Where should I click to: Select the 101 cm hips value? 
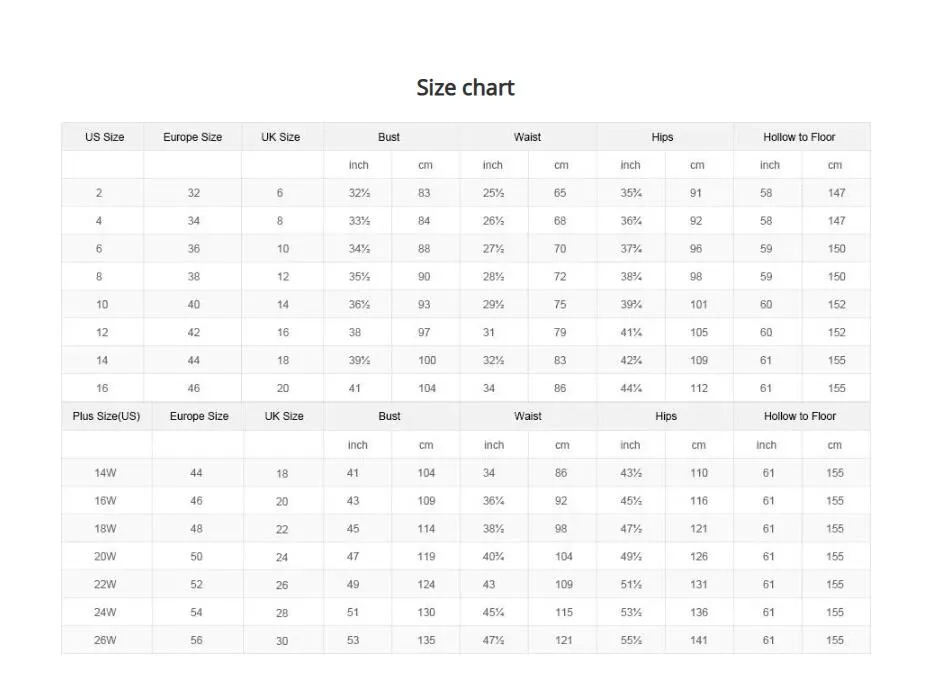pyautogui.click(x=698, y=304)
